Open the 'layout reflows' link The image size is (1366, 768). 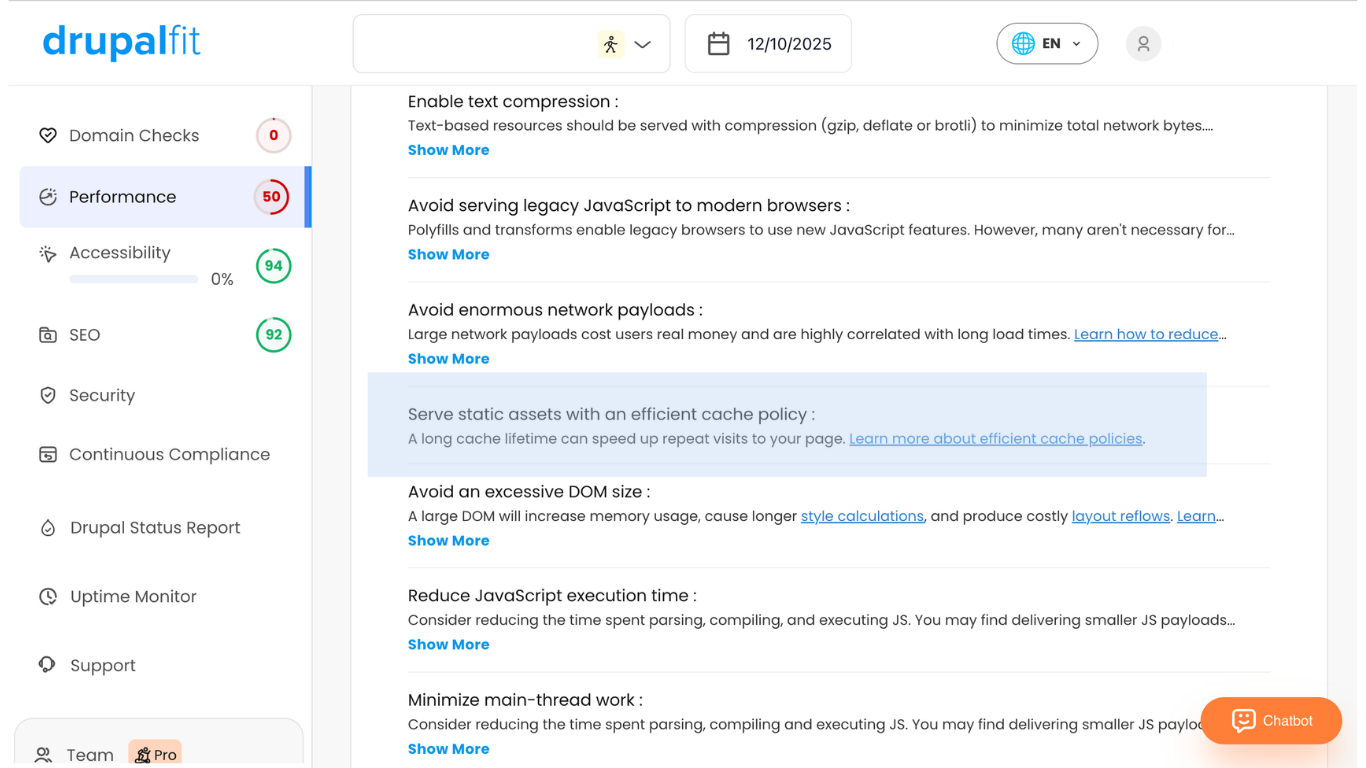1120,516
